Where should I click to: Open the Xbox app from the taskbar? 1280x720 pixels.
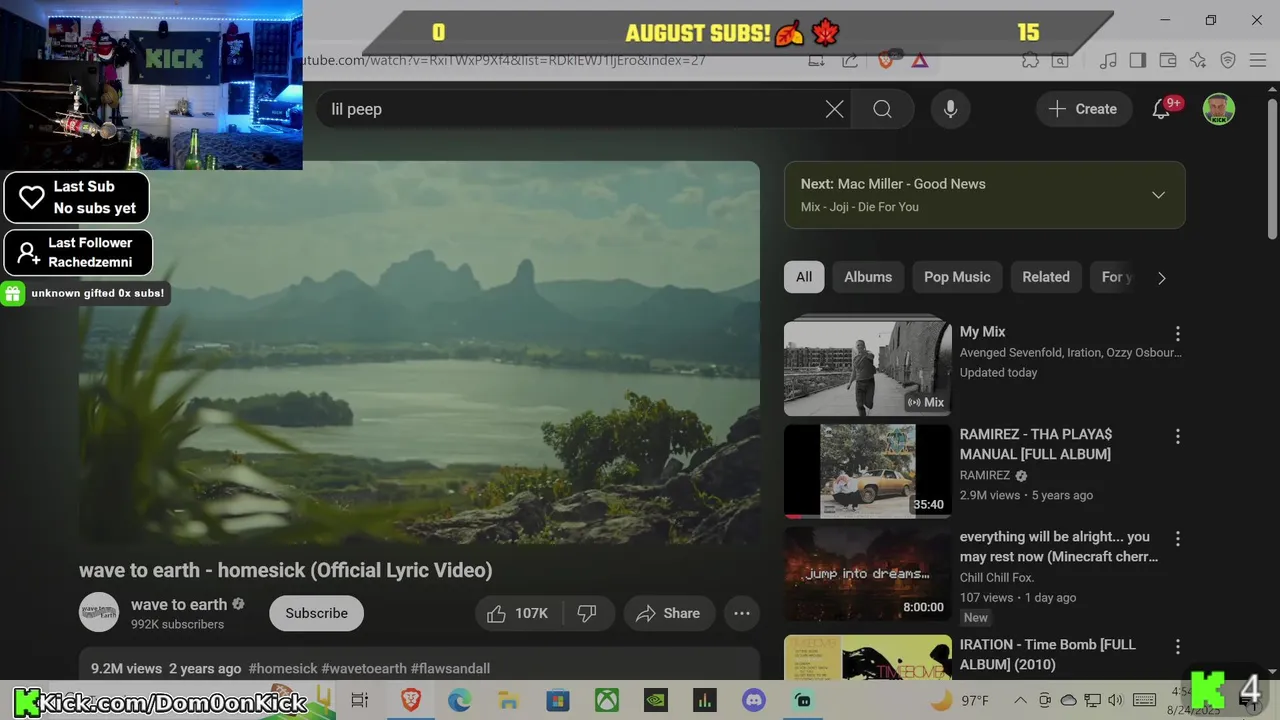[x=607, y=700]
